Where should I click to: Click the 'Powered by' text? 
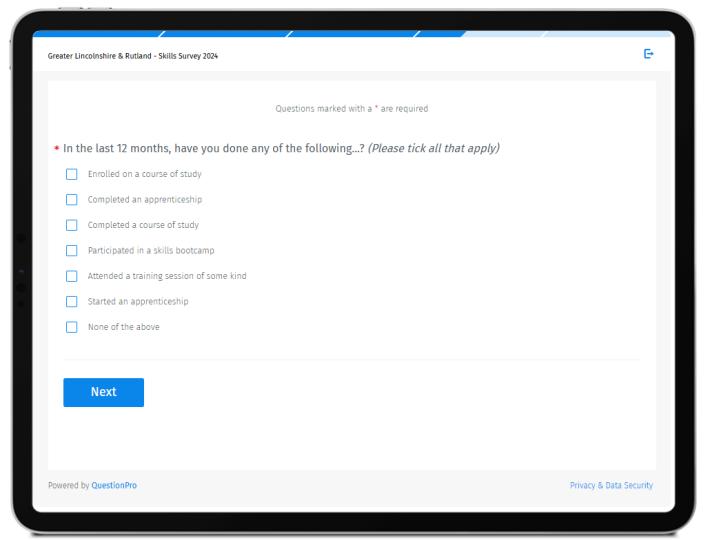pos(68,485)
